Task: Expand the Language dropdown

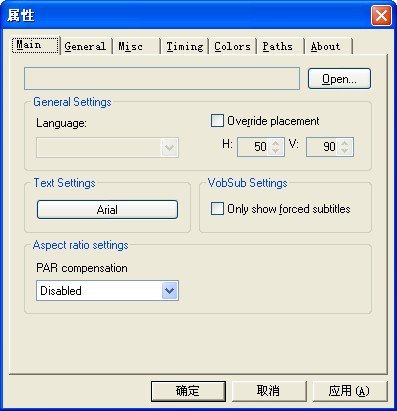Action: (x=170, y=147)
